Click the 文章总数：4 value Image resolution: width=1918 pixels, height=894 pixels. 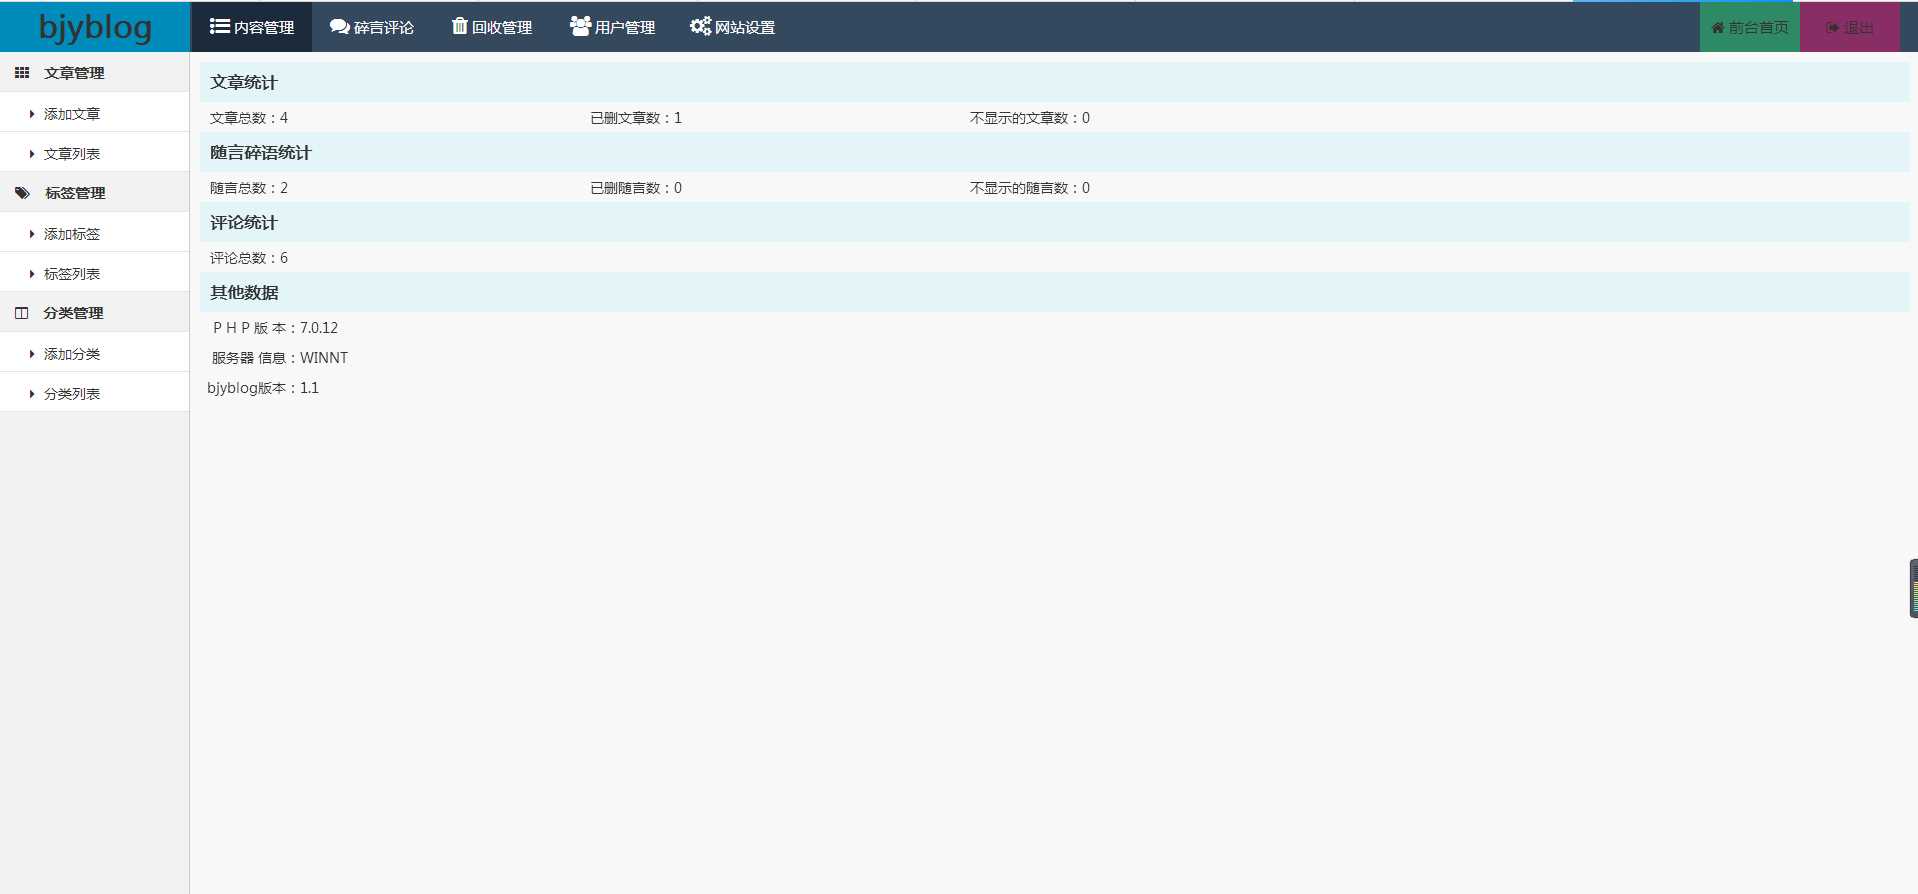coord(249,118)
